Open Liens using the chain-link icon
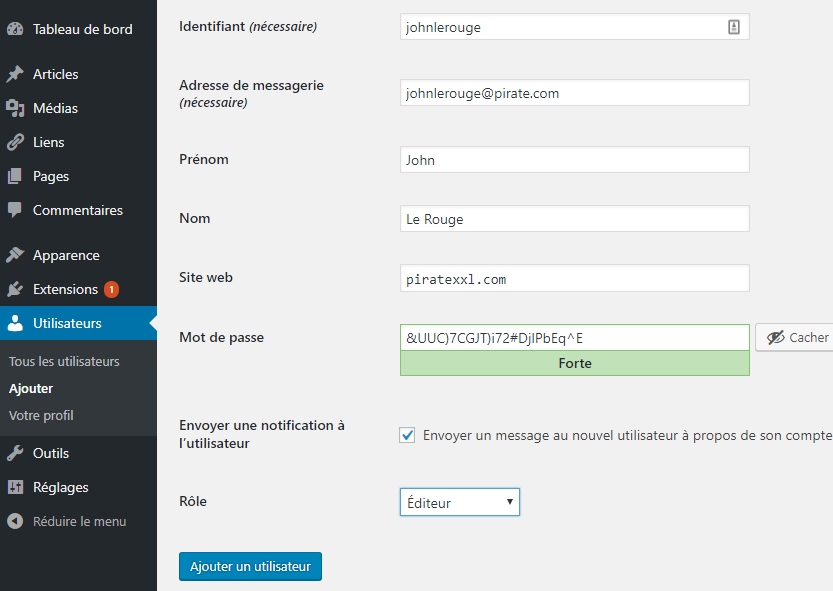The image size is (833, 591). [16, 142]
